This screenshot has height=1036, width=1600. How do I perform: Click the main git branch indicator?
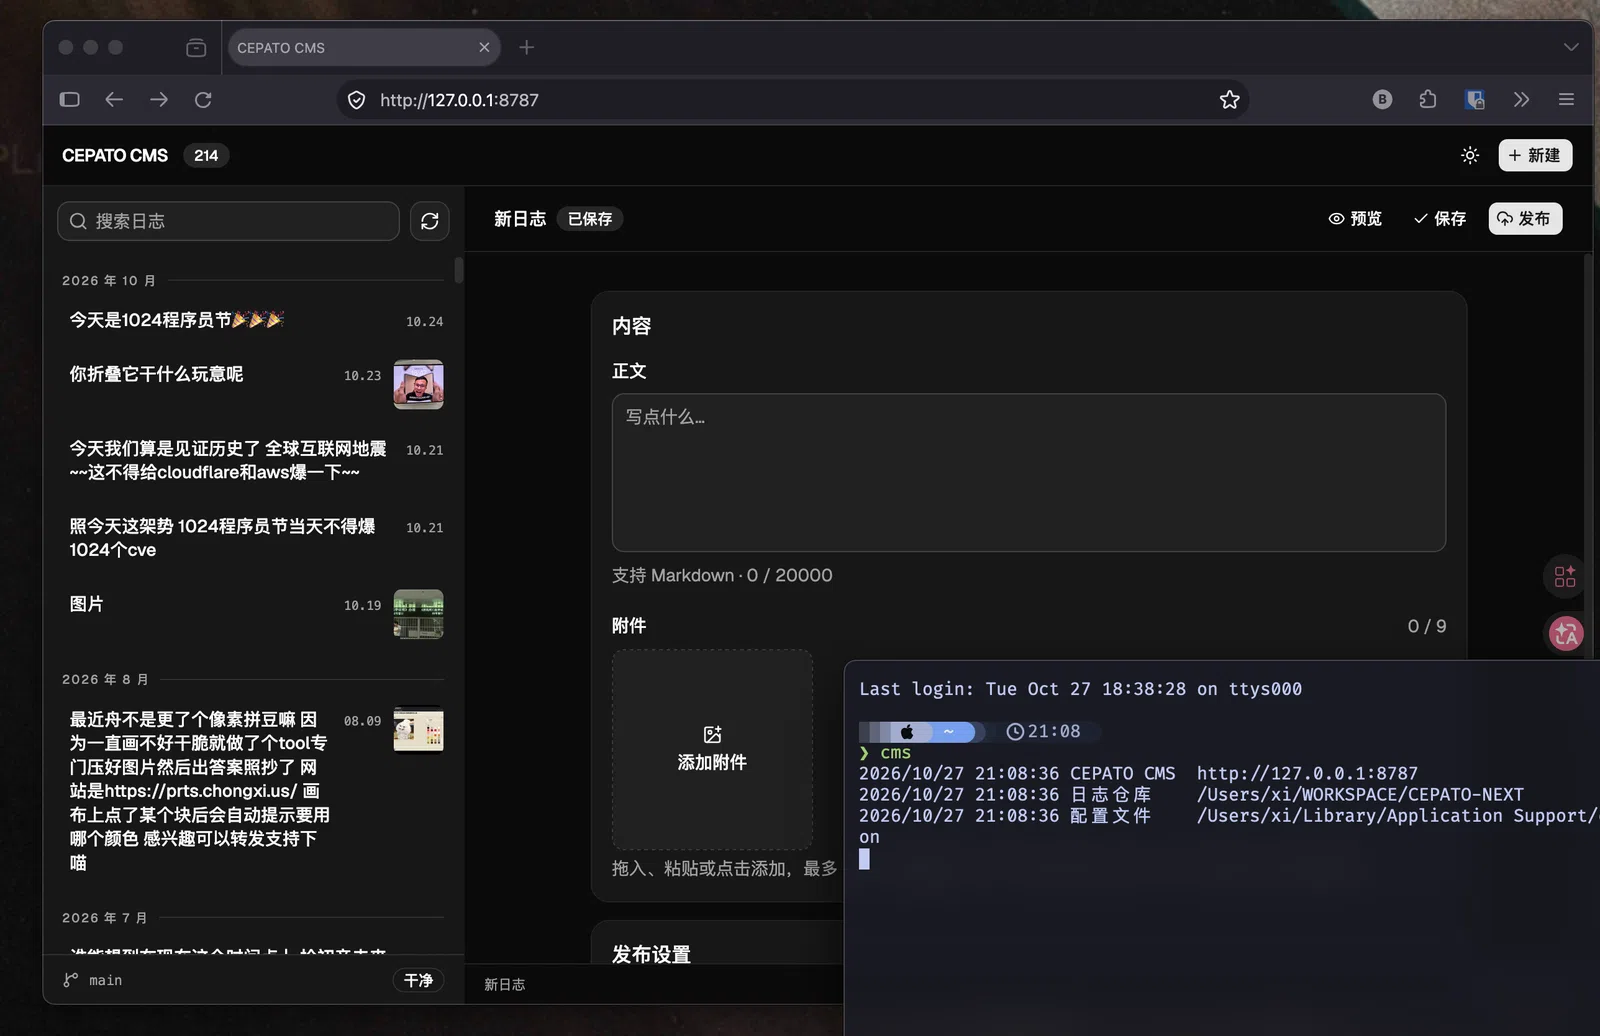93,980
